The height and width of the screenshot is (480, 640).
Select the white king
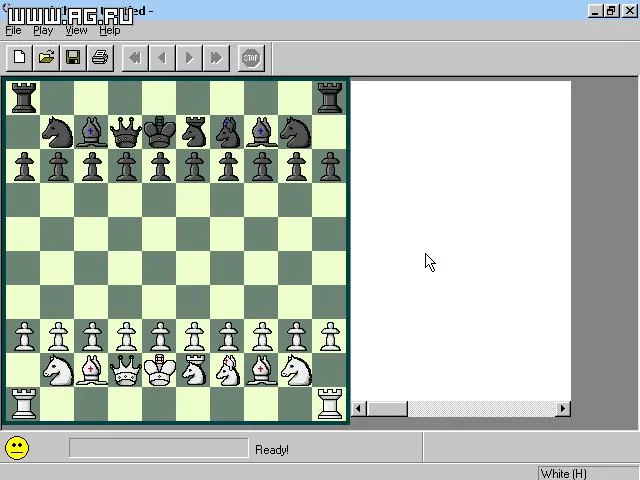click(x=160, y=370)
